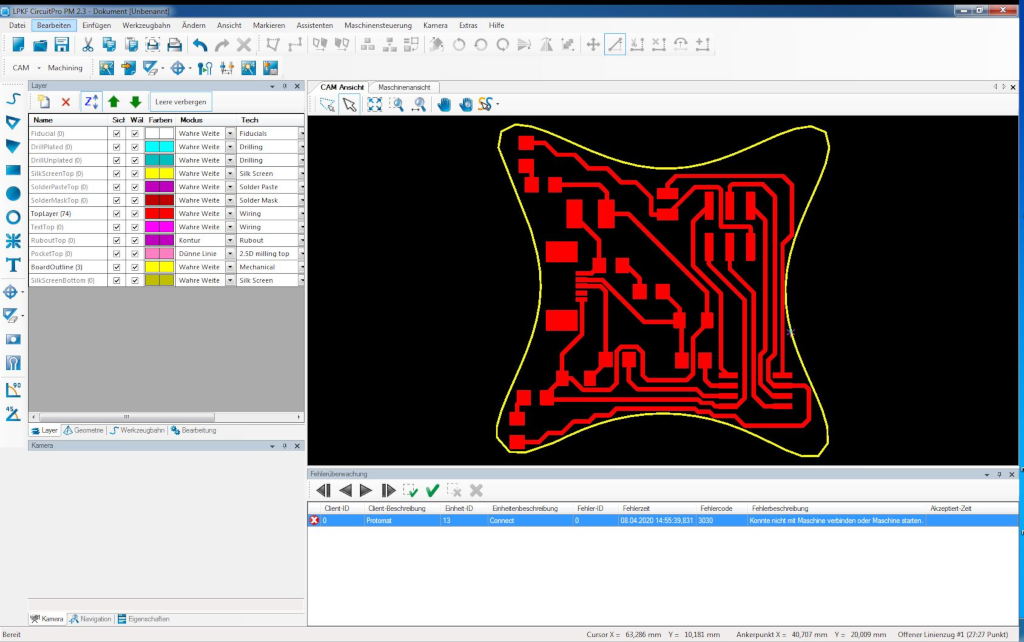
Task: Click the filled circle drawing tool
Action: coord(13,193)
